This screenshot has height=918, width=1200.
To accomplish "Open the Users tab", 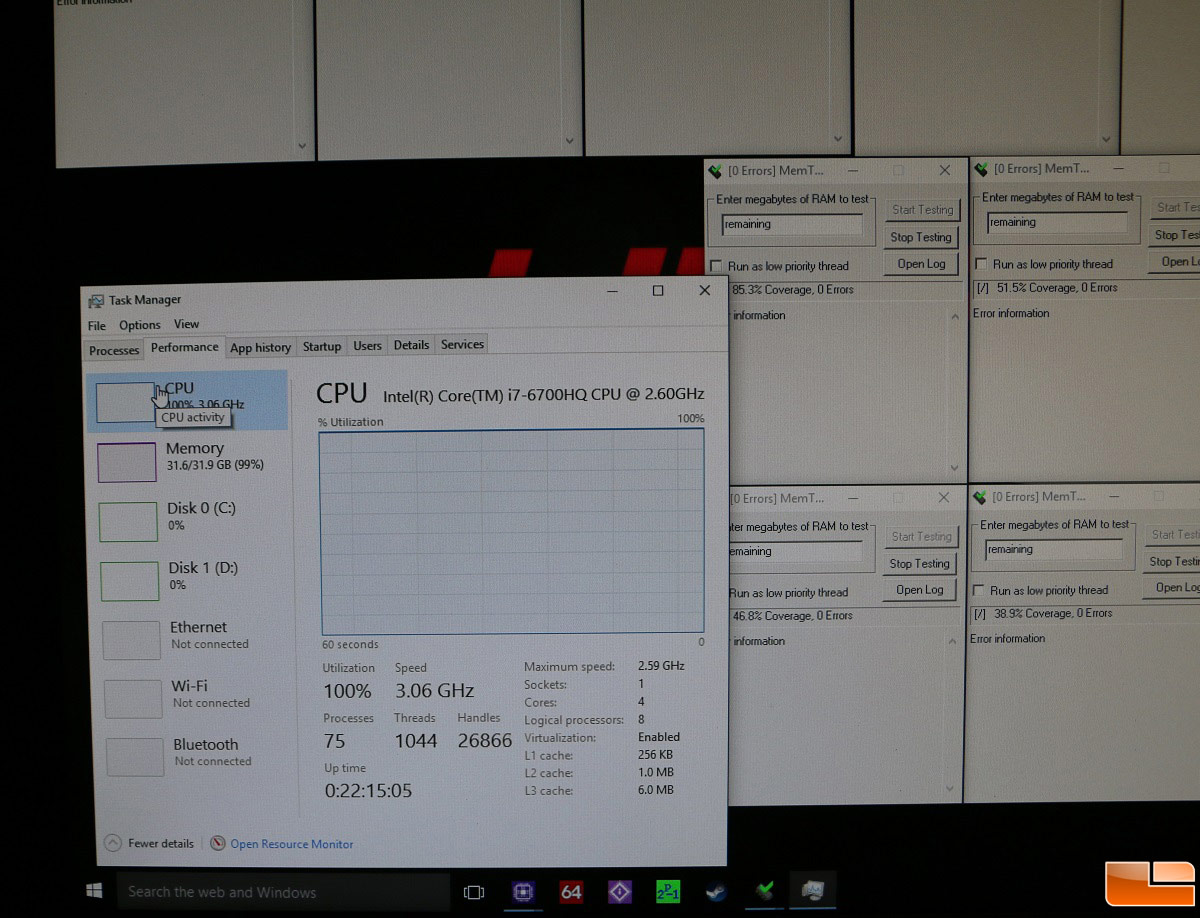I will [368, 346].
